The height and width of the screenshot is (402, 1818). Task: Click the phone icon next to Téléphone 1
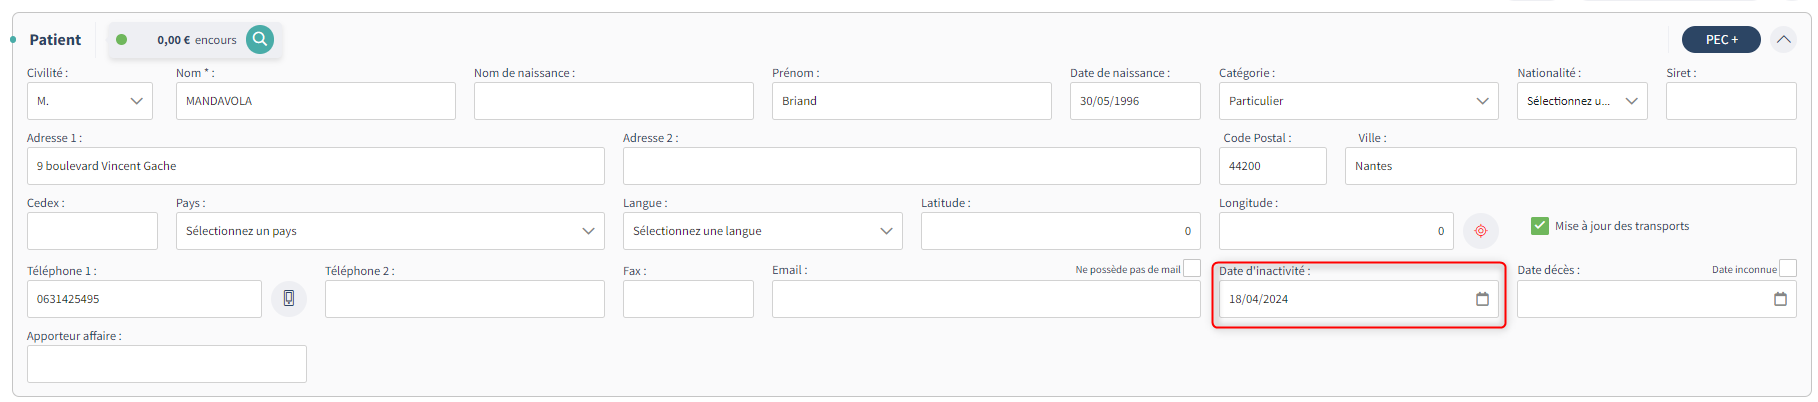tap(289, 299)
